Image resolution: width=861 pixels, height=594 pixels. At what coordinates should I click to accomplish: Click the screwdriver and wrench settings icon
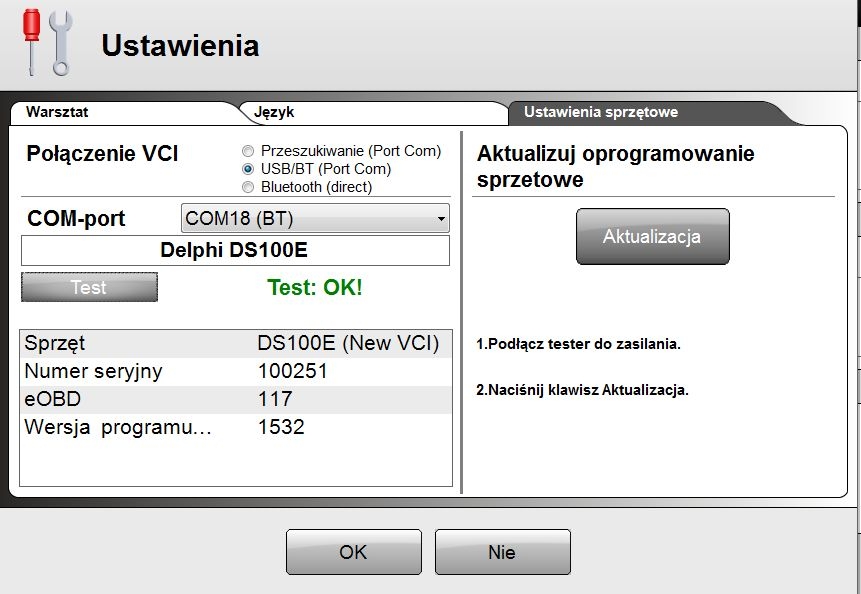(x=47, y=44)
